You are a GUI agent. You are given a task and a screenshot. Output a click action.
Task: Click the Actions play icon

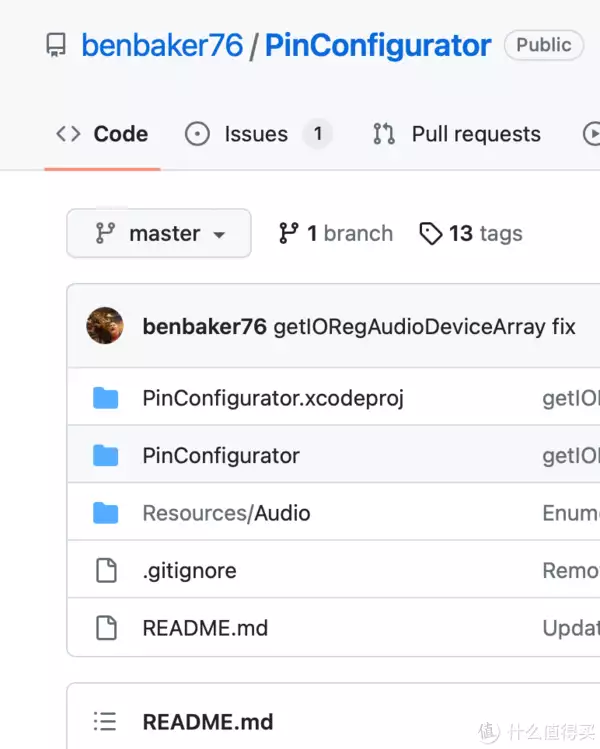591,134
